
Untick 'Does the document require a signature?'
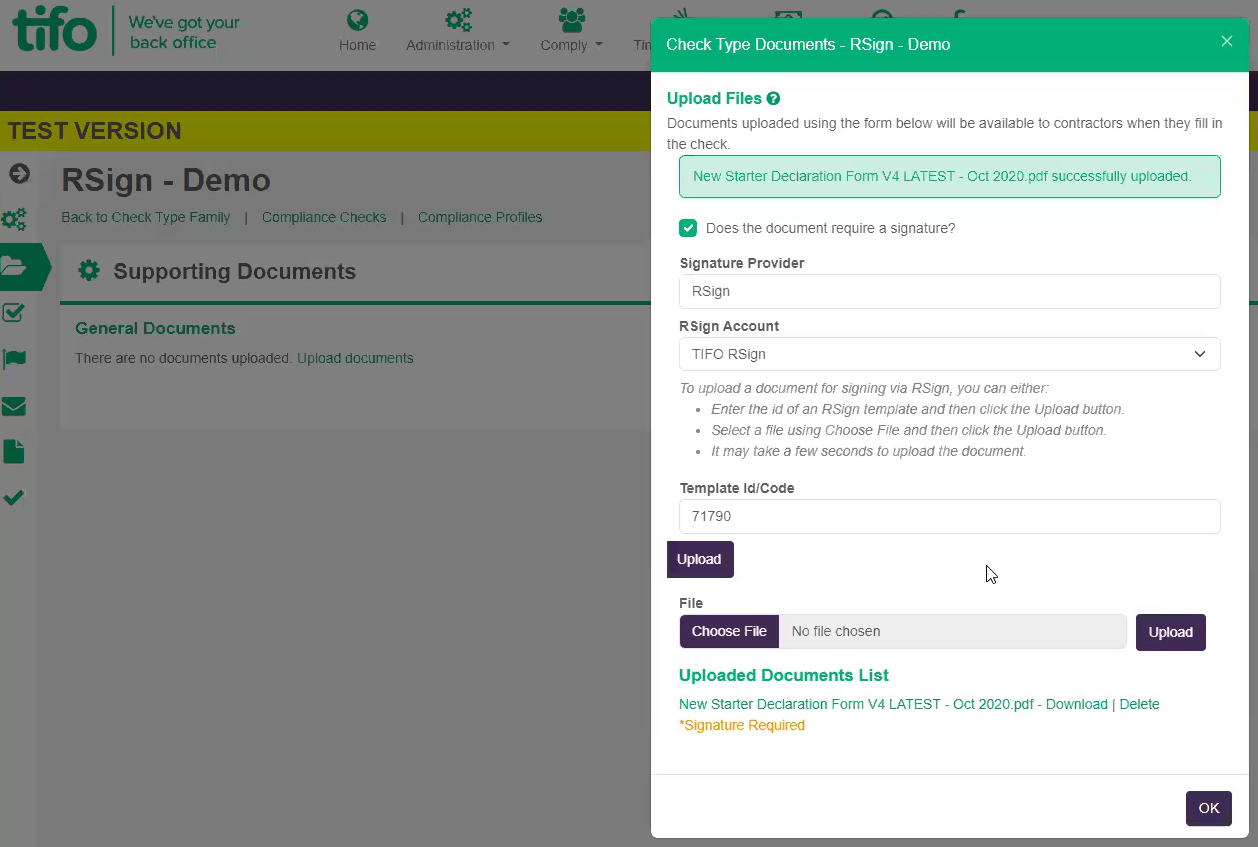[x=688, y=228]
